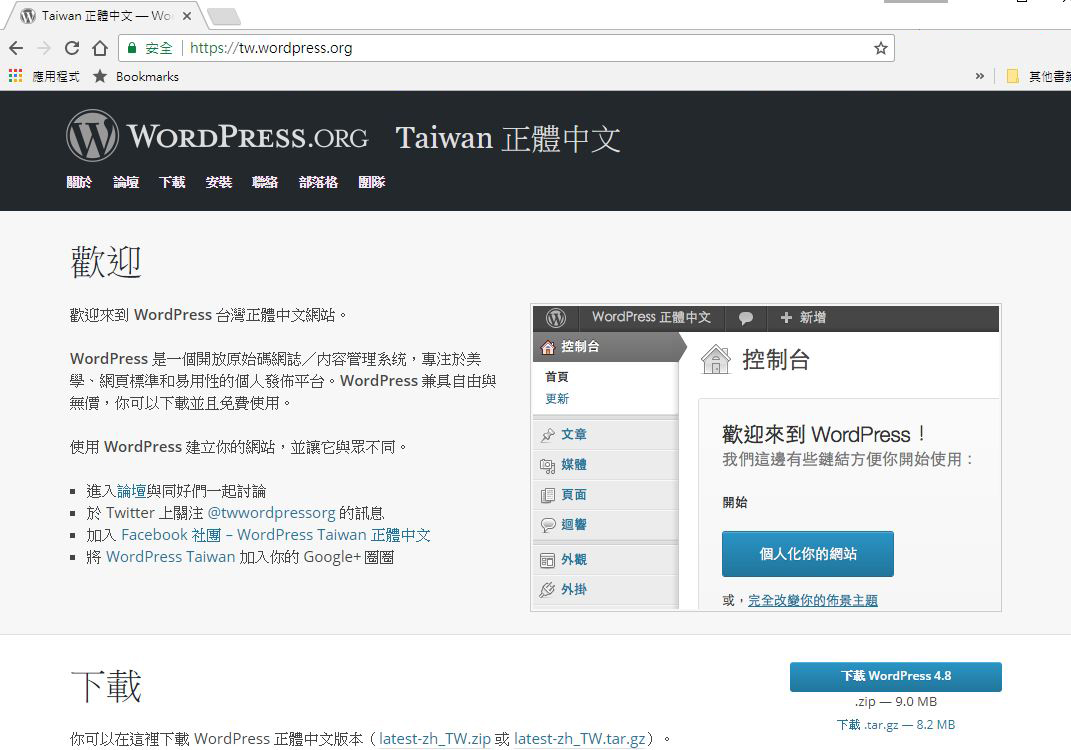
Task: Reload the page with the refresh icon
Action: coord(72,48)
